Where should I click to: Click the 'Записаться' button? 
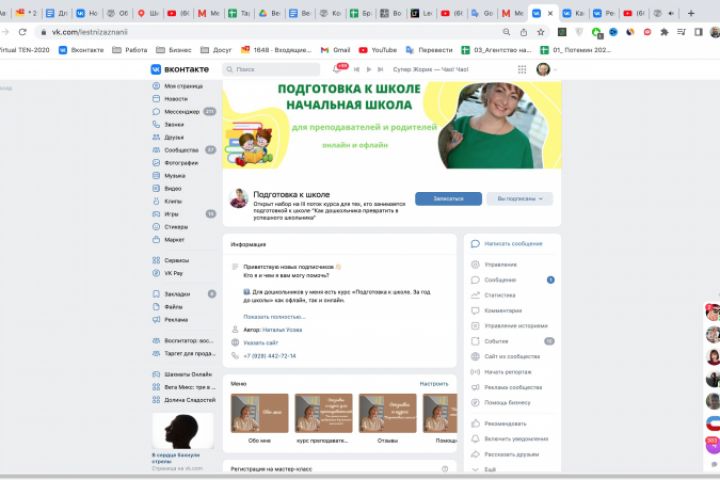coord(449,199)
